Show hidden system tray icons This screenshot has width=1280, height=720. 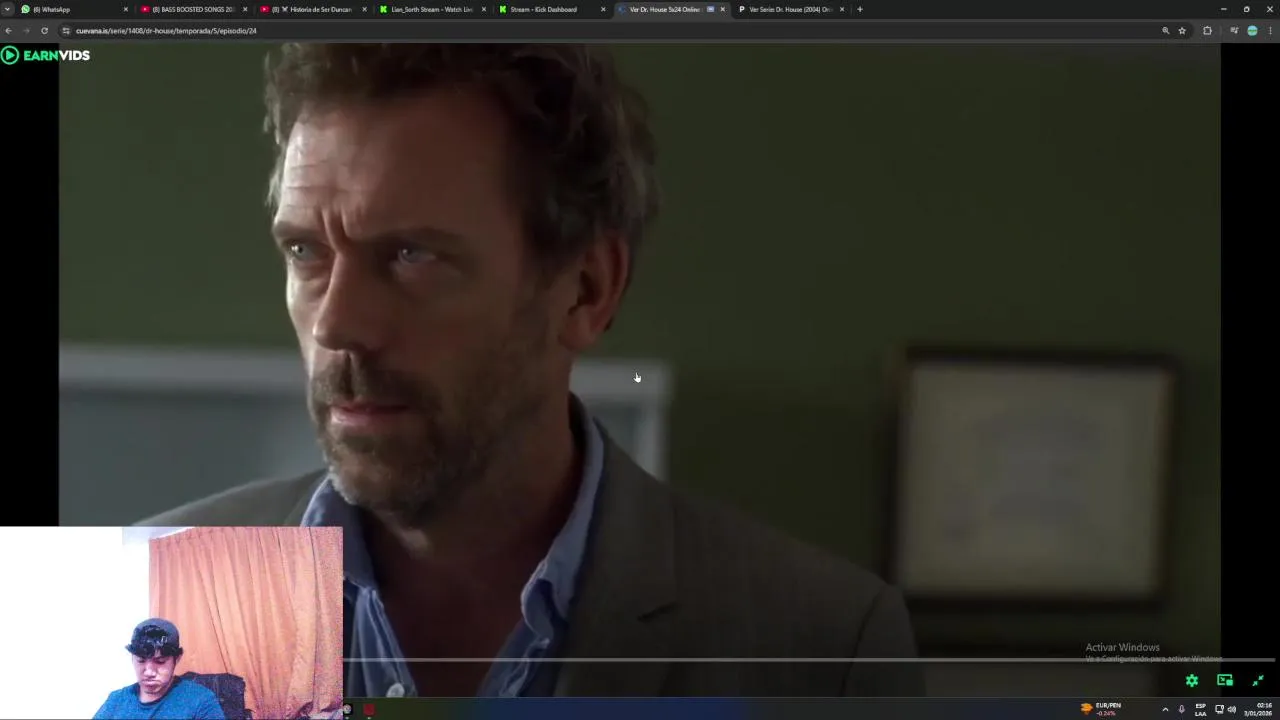pyautogui.click(x=1165, y=709)
